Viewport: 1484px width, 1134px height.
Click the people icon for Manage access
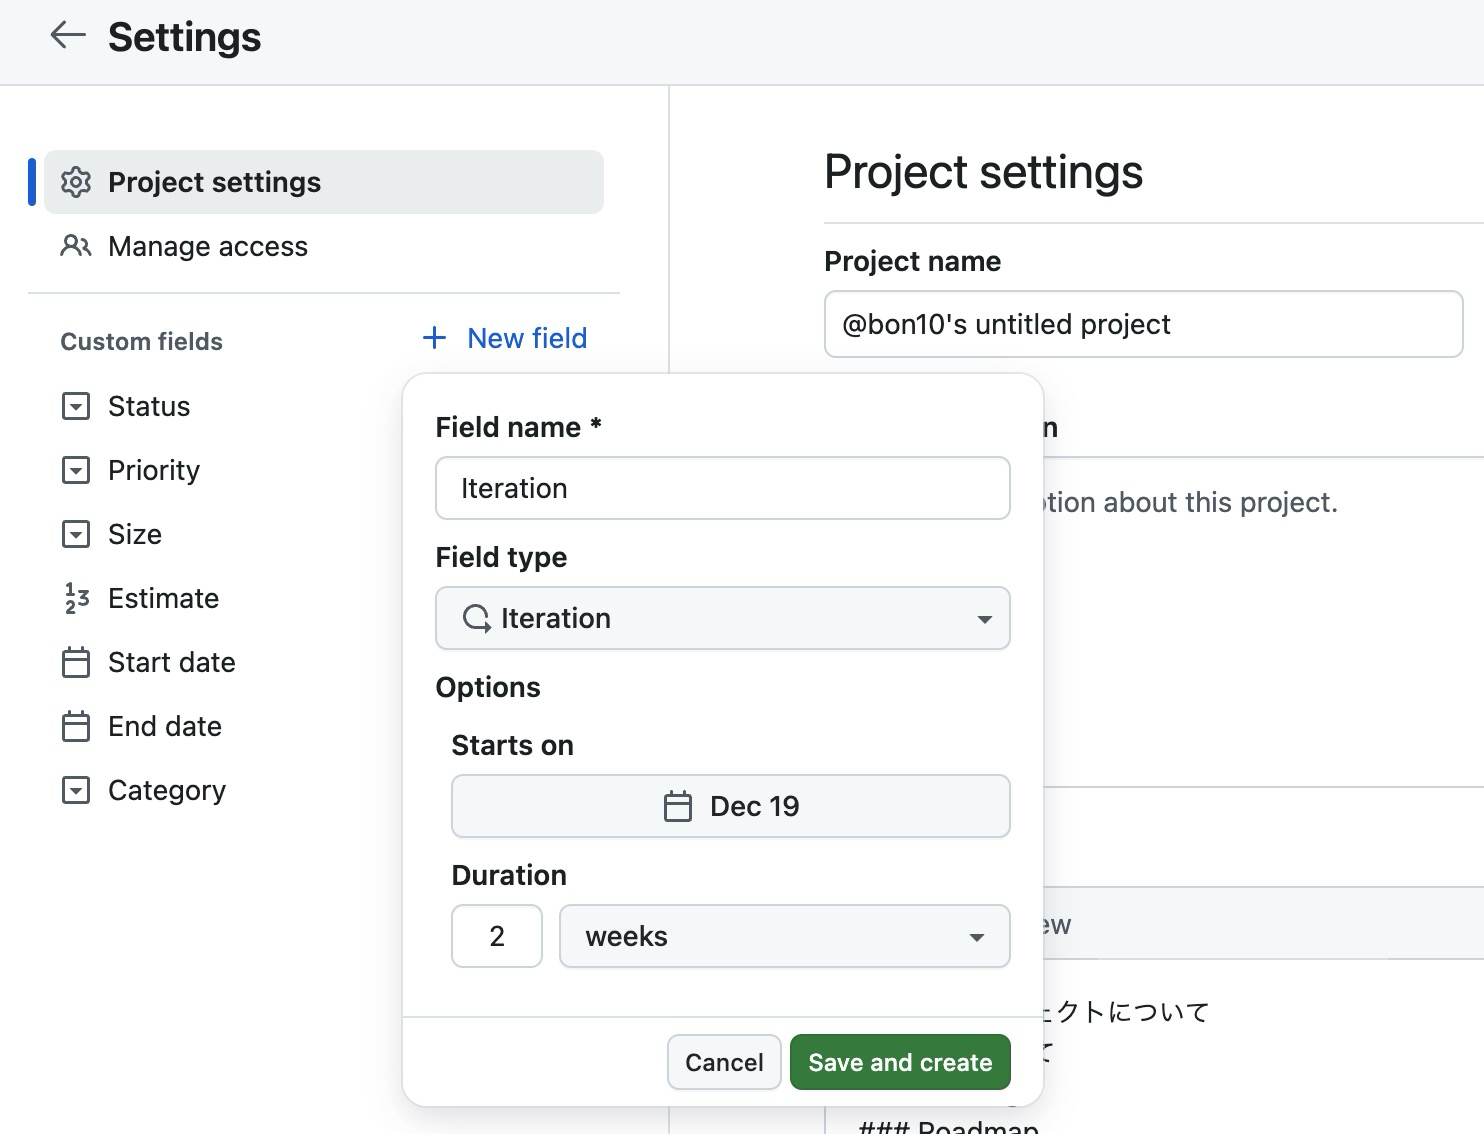coord(76,246)
